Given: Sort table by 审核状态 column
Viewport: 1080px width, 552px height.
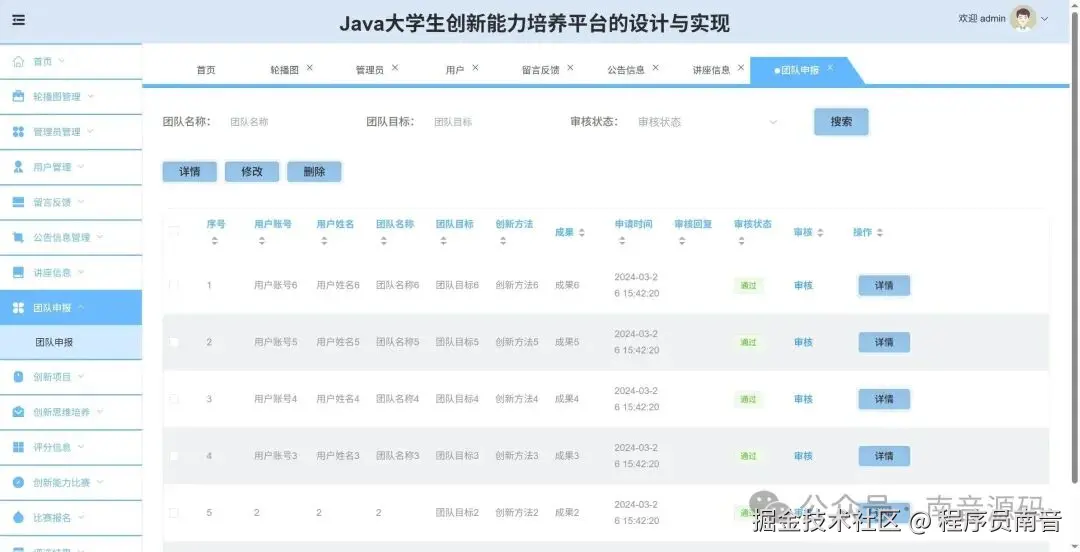Looking at the screenshot, I should (x=741, y=241).
